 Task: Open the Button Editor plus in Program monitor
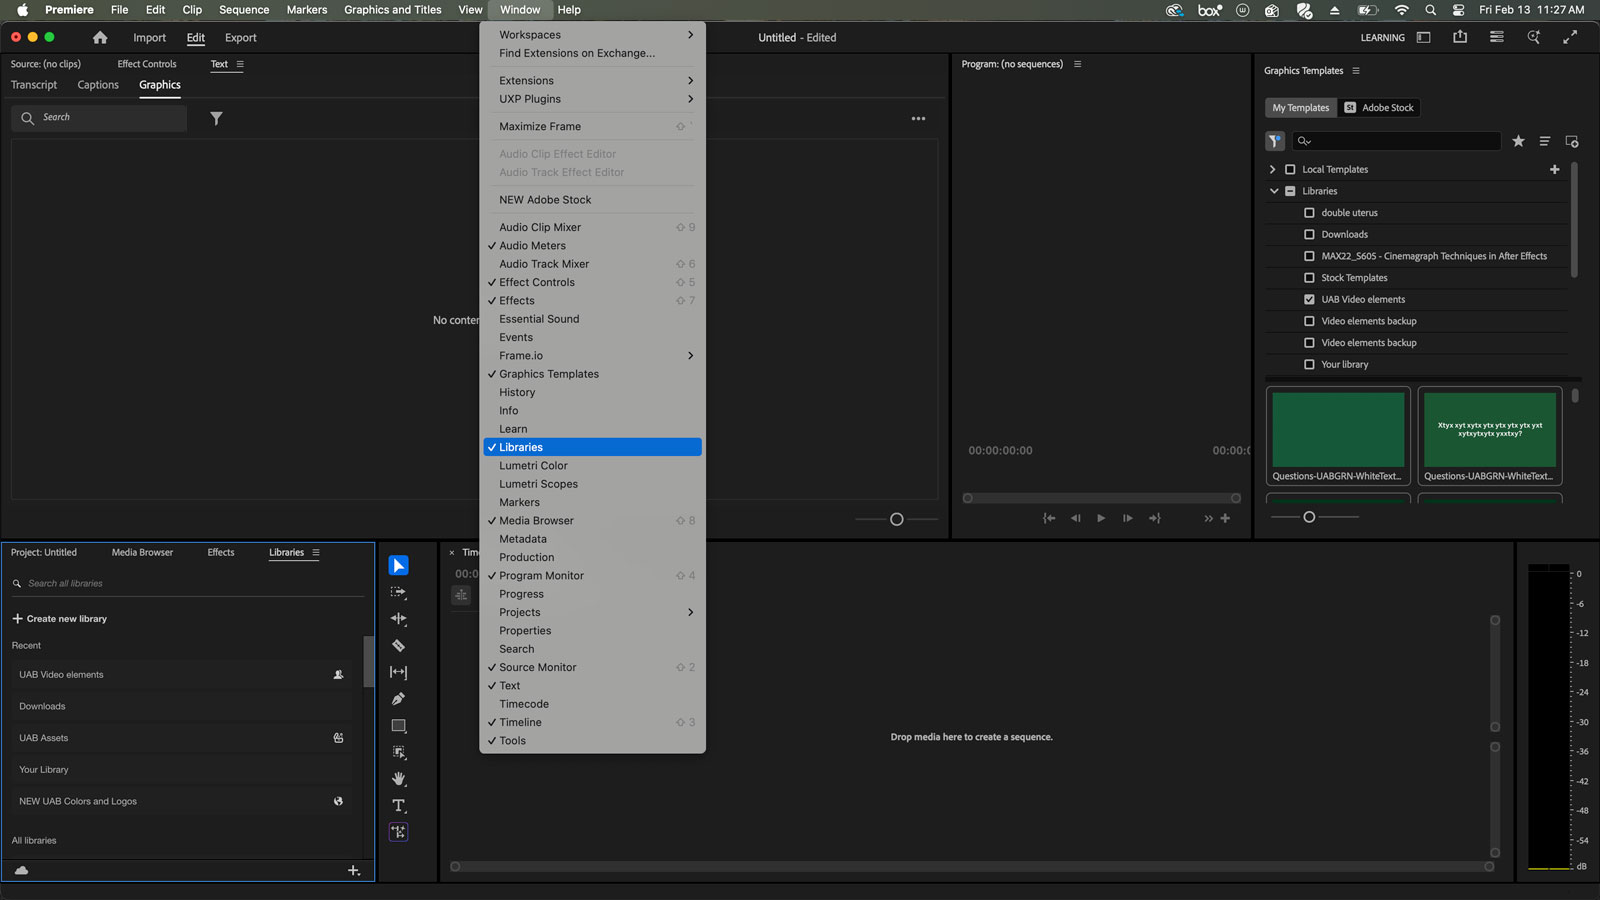click(1225, 518)
